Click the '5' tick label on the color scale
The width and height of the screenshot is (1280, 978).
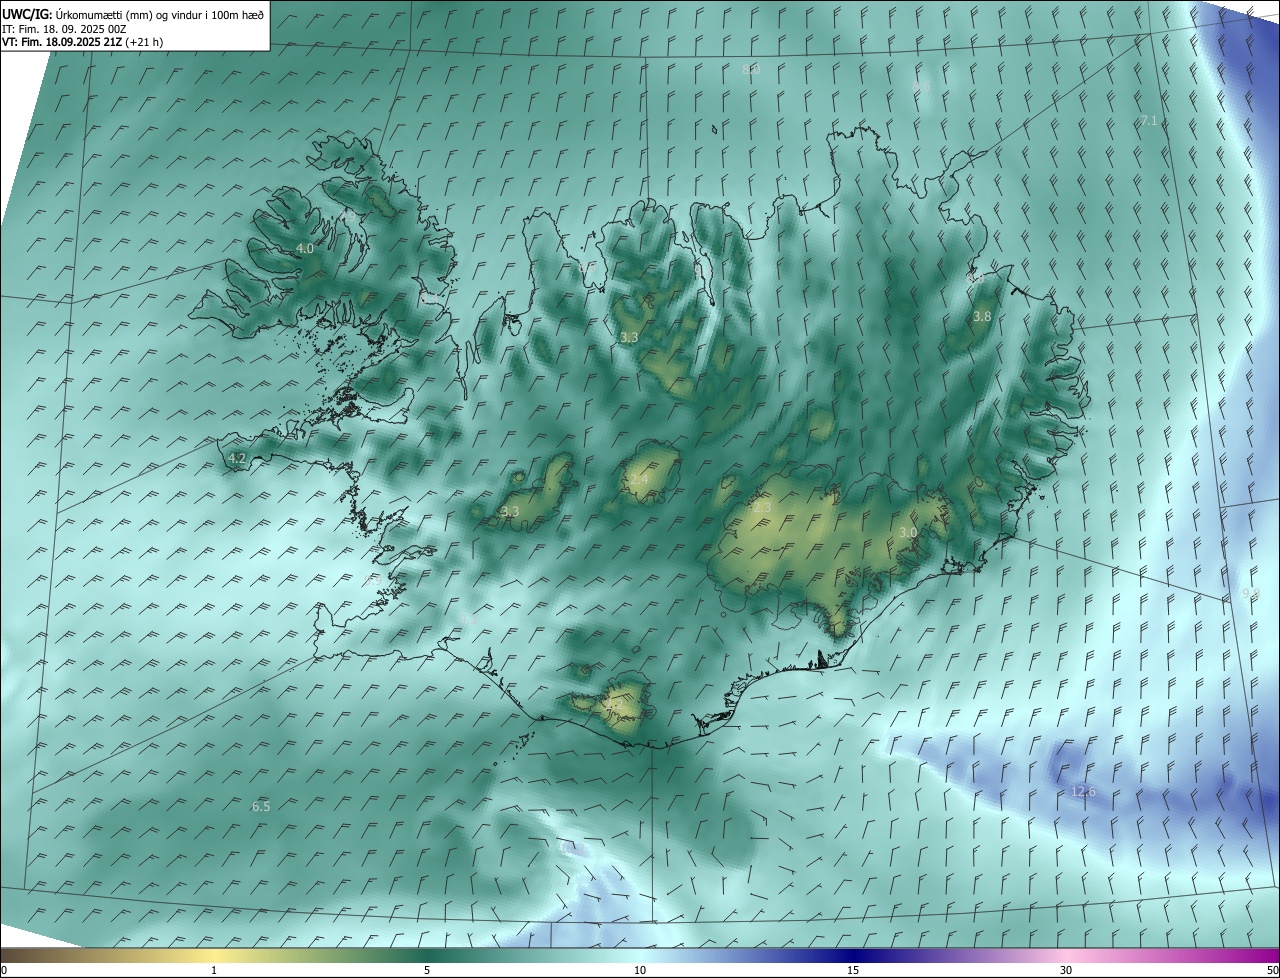[x=427, y=970]
